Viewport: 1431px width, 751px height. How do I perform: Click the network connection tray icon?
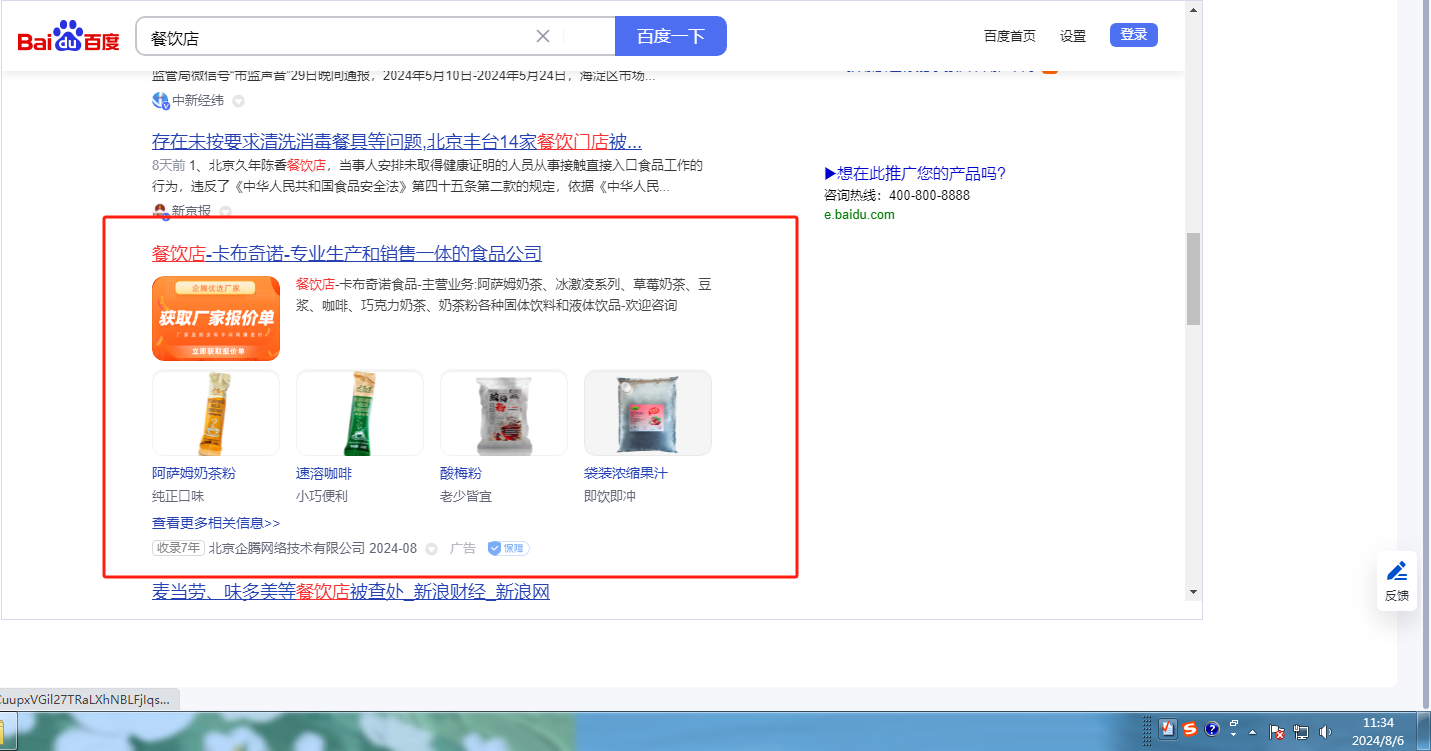1301,732
